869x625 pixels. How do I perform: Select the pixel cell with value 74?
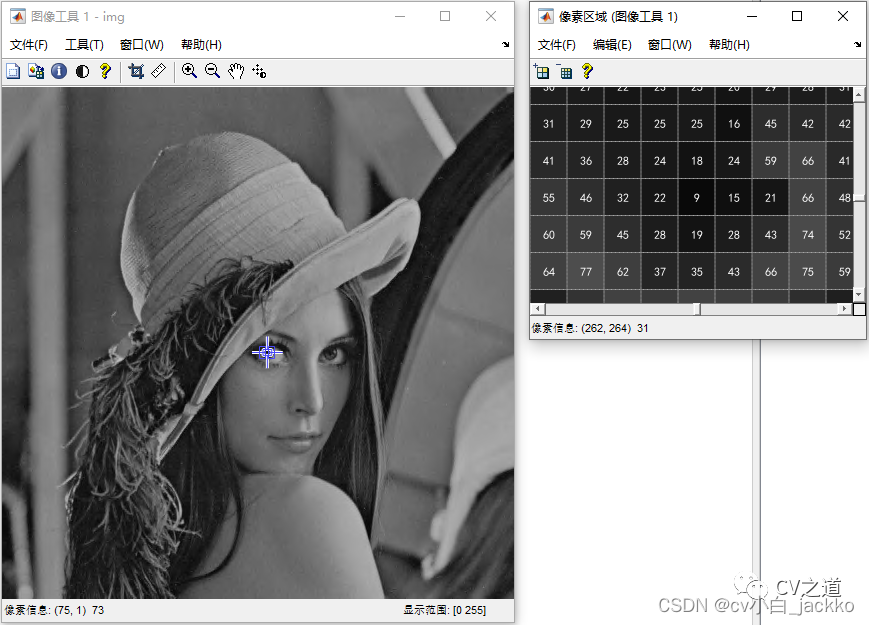[x=808, y=235]
